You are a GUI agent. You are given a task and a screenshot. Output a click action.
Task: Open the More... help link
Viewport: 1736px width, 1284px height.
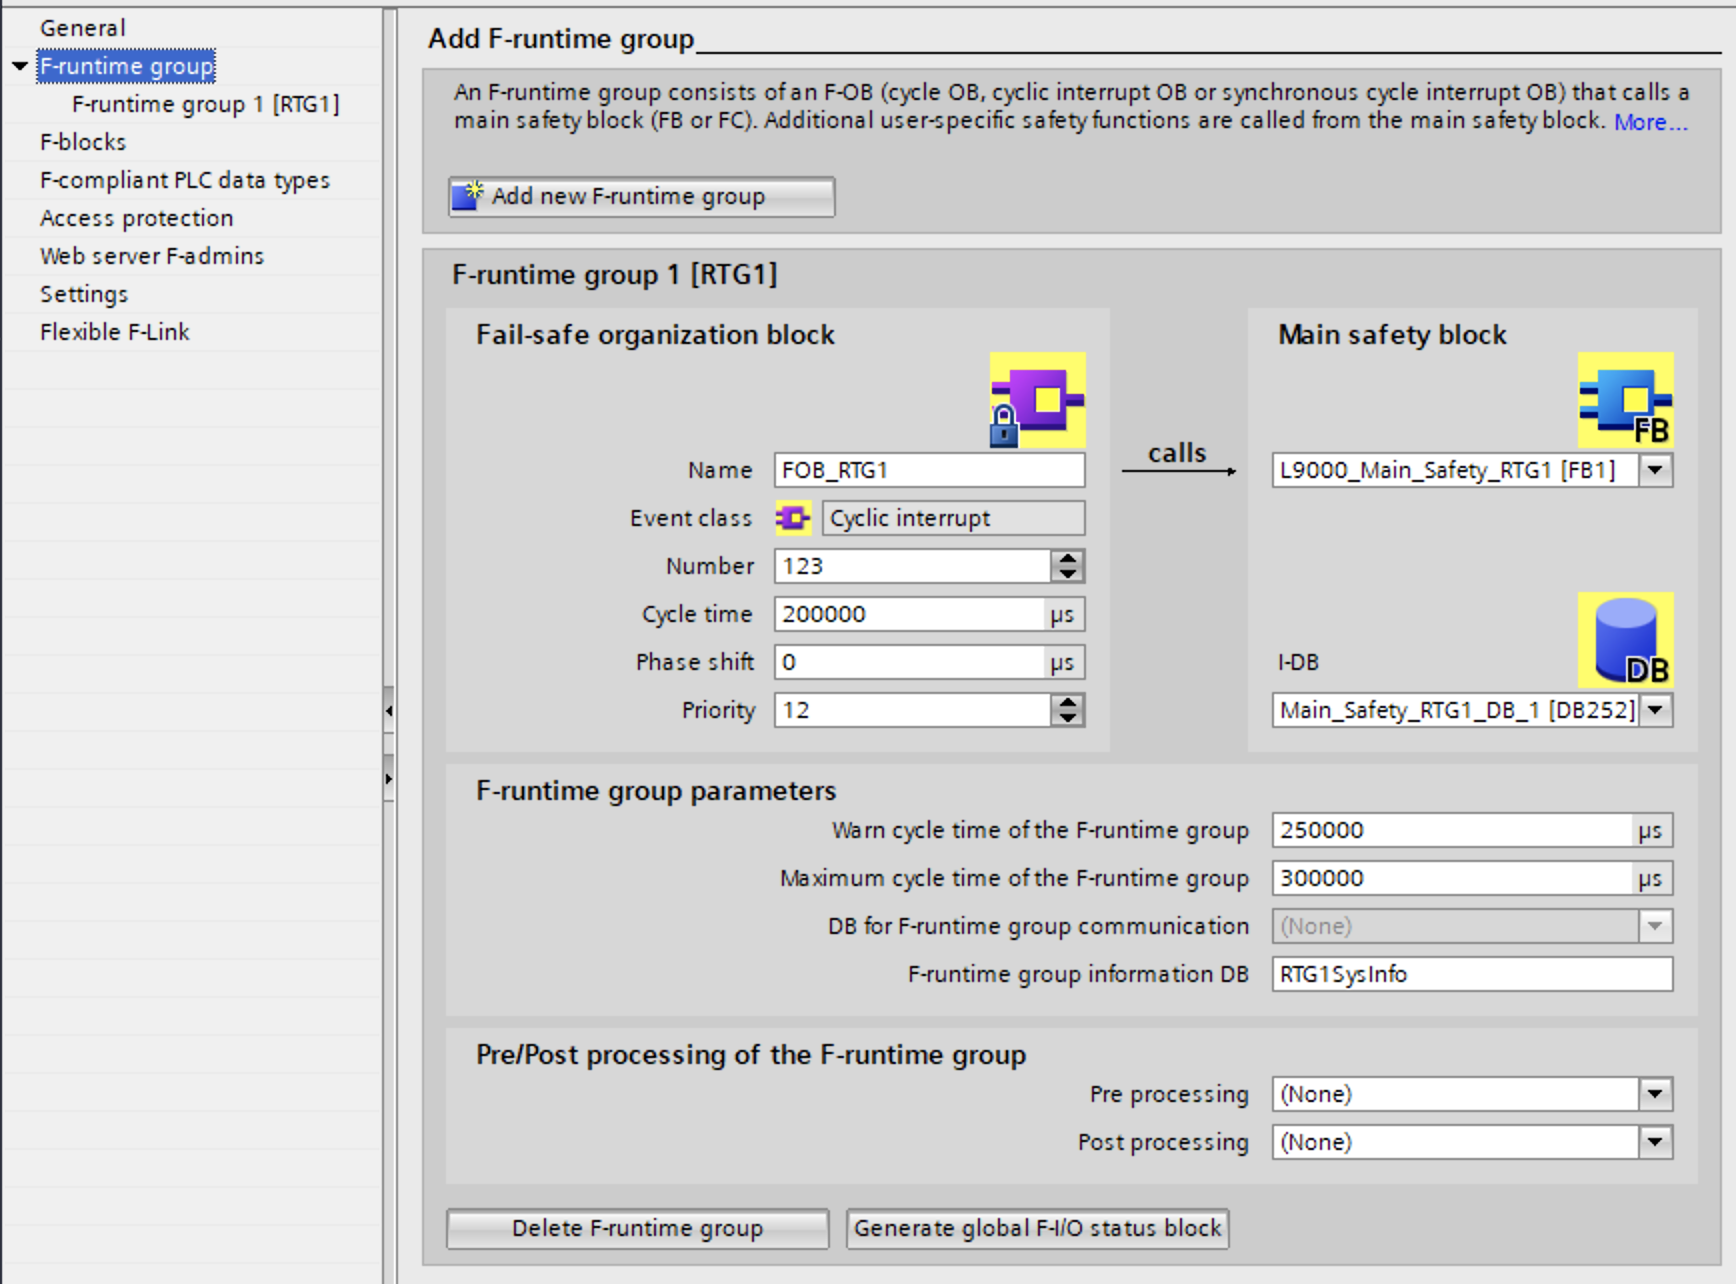tap(1650, 122)
